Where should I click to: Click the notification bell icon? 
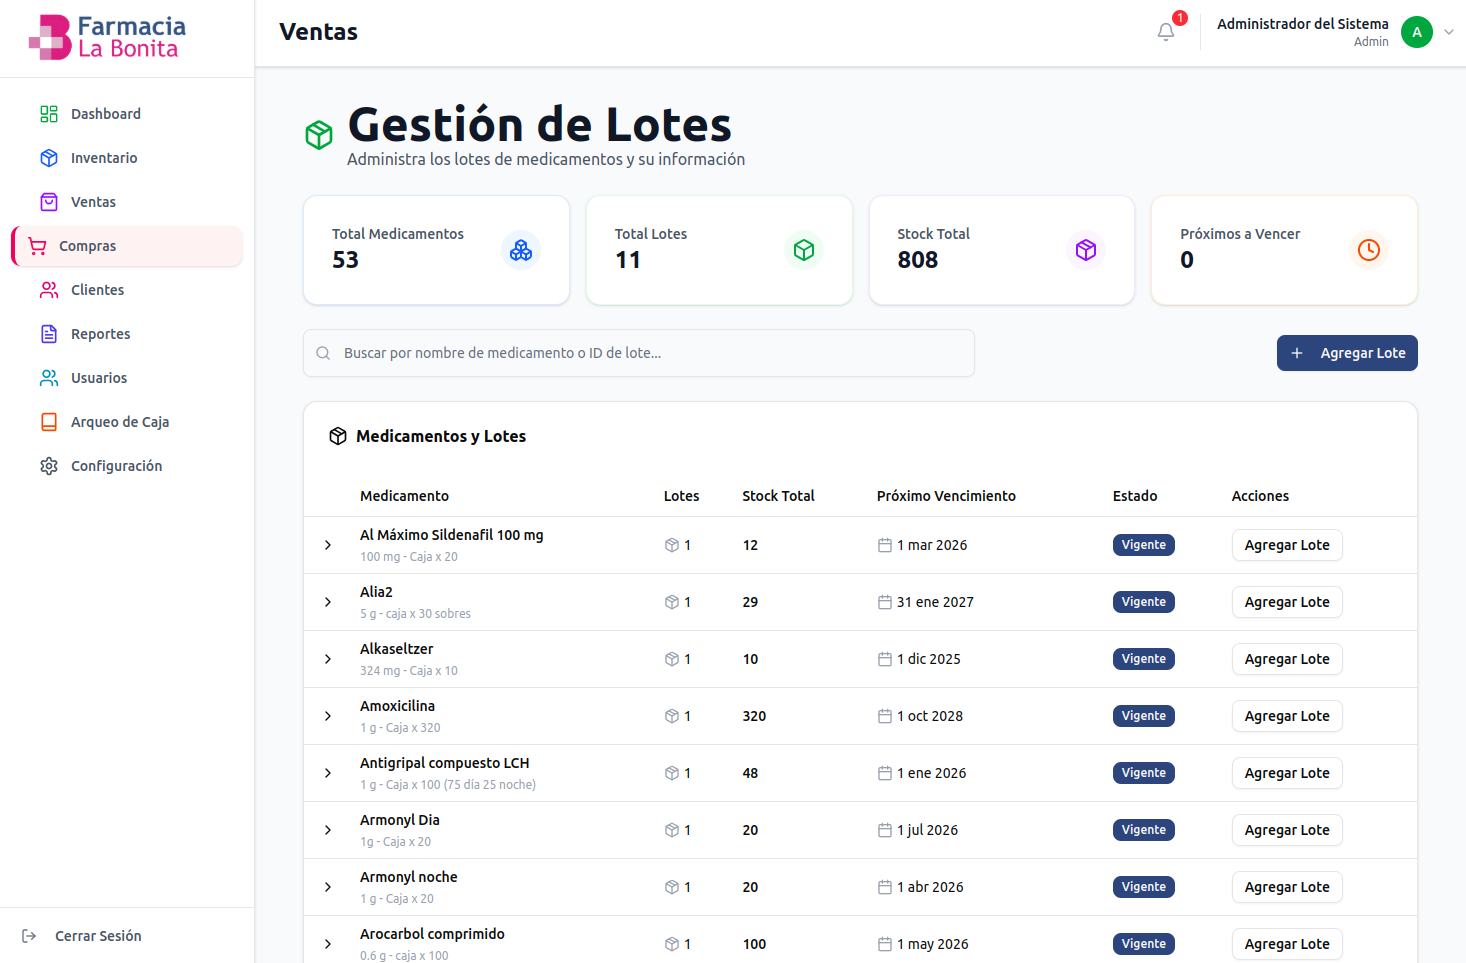1166,32
